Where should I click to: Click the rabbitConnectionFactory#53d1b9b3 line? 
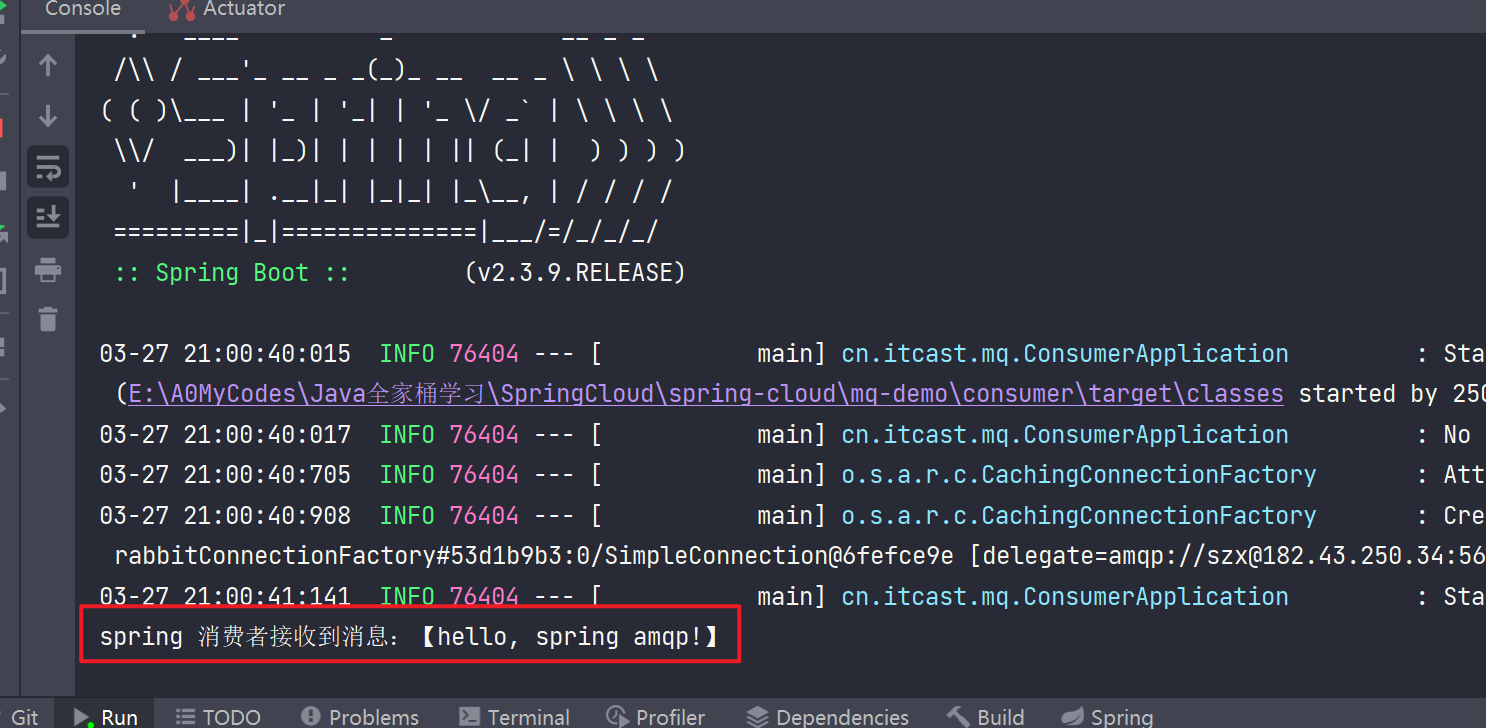pyautogui.click(x=800, y=556)
